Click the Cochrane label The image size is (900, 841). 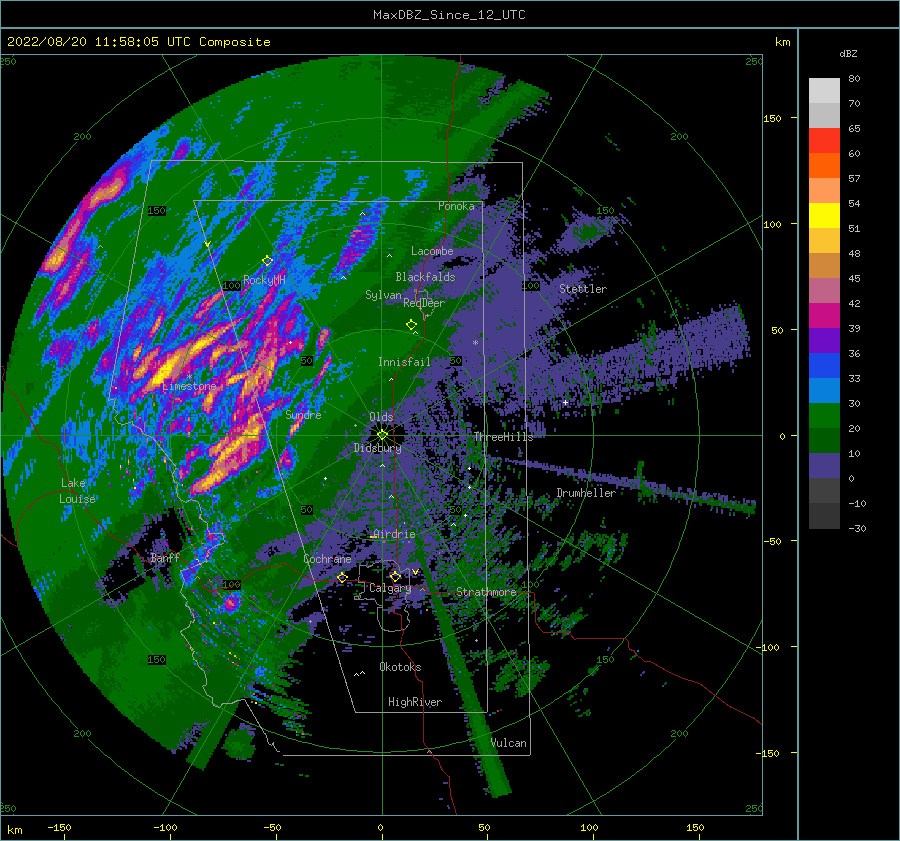point(327,559)
